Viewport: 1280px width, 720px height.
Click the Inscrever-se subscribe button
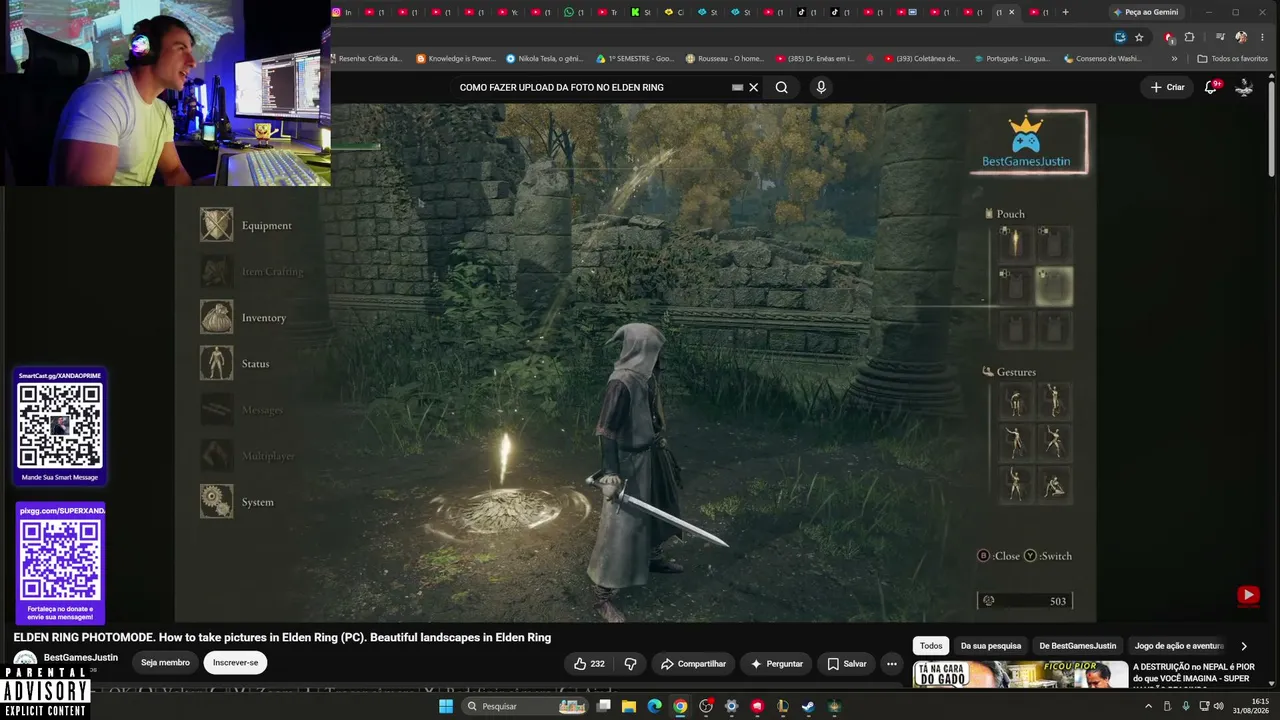click(x=235, y=662)
